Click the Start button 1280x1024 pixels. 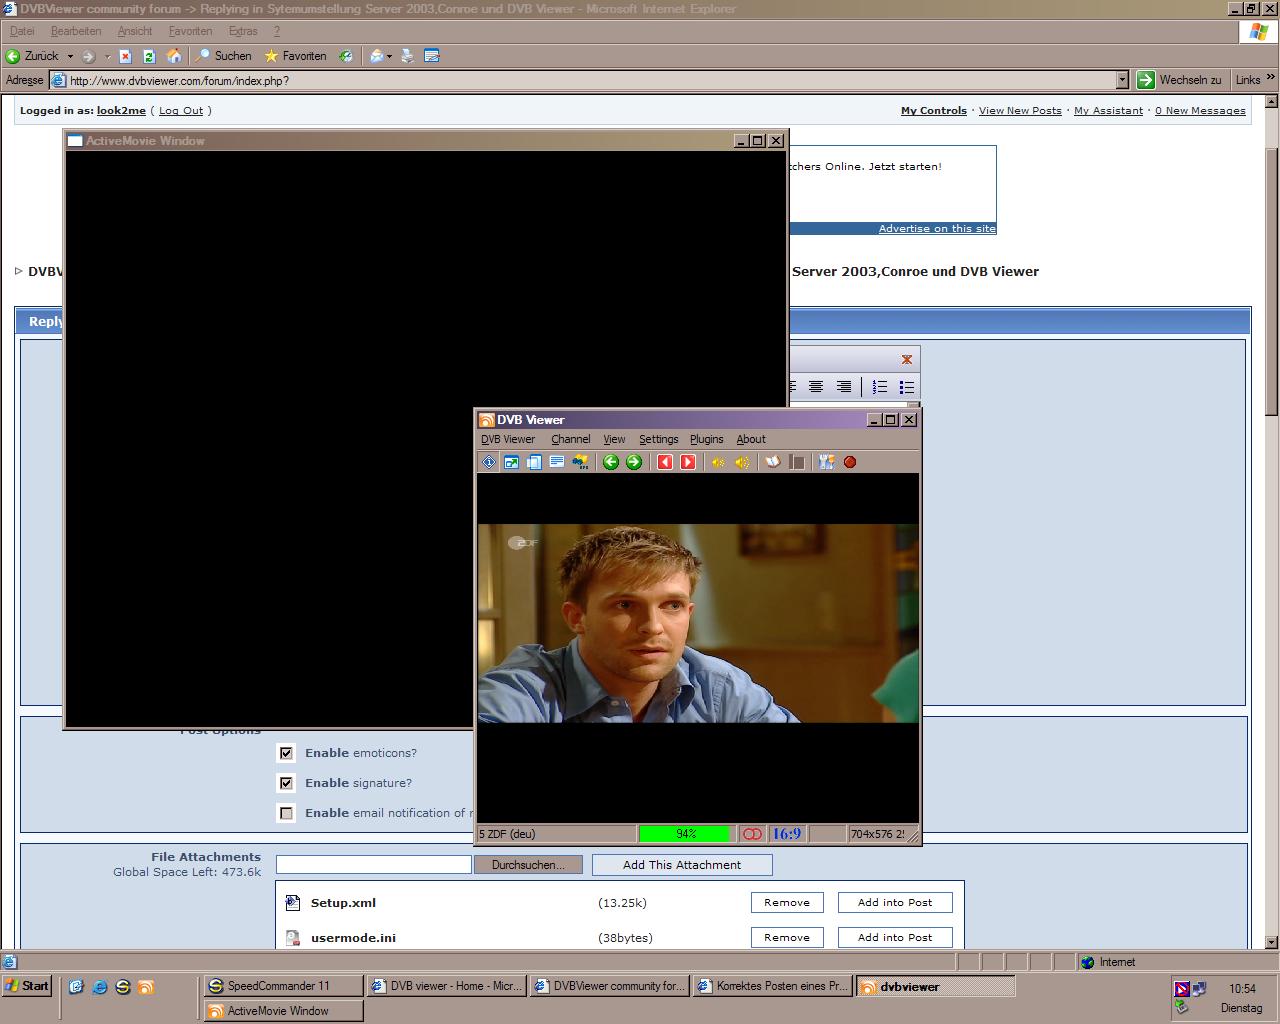(27, 986)
